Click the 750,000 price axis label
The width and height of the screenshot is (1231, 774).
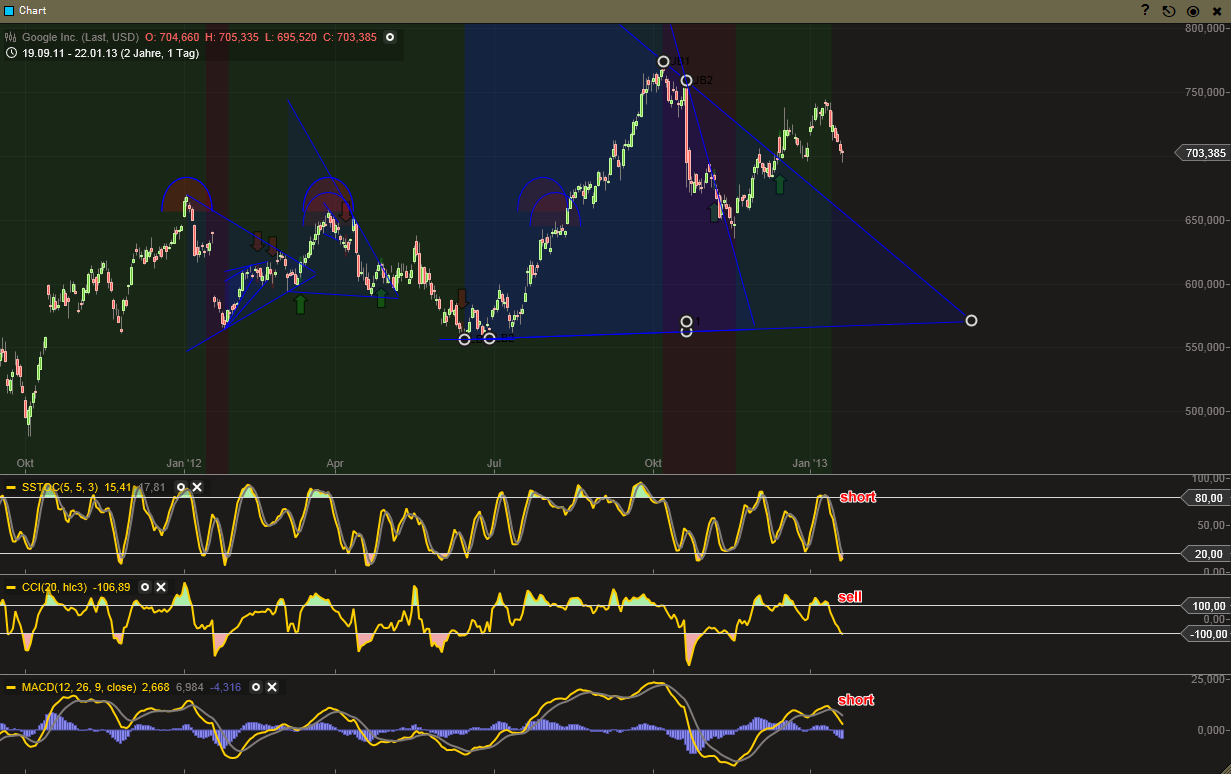tap(1207, 92)
